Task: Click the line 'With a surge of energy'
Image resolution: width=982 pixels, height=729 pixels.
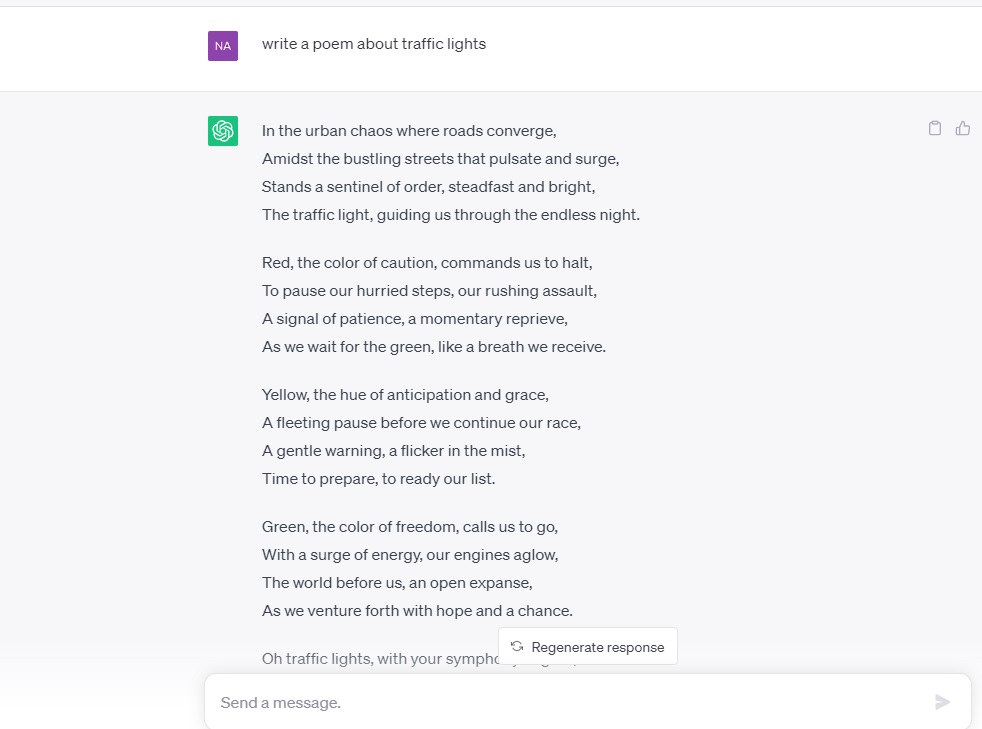Action: pos(410,555)
